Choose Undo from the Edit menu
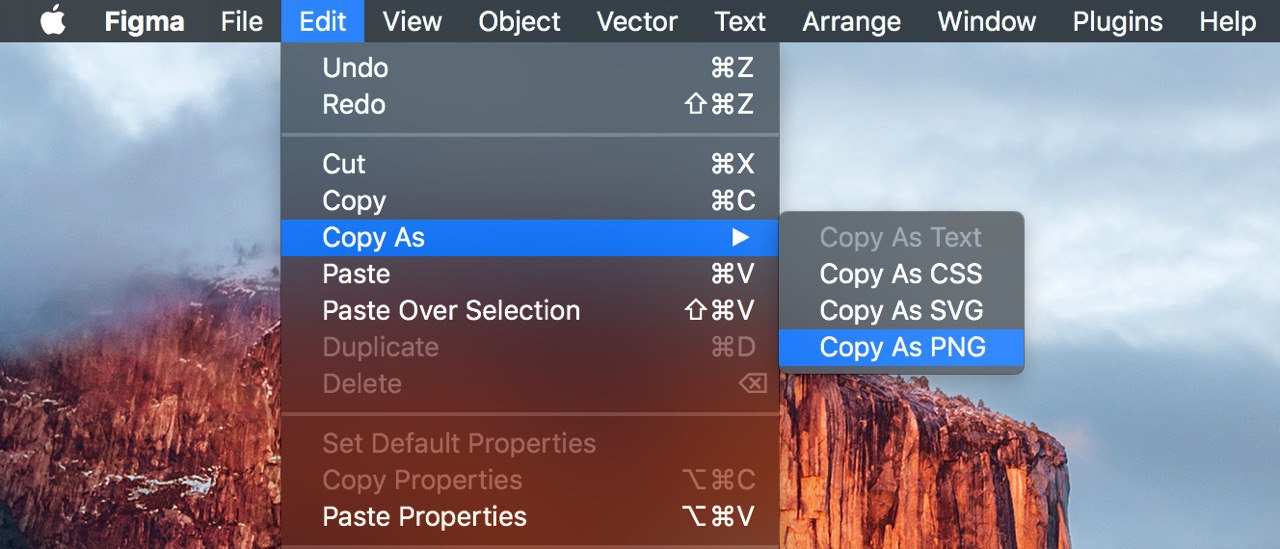 tap(530, 68)
